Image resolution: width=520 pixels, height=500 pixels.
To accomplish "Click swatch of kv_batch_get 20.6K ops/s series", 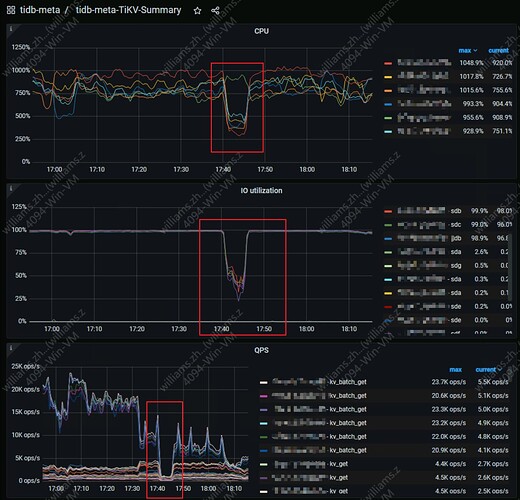I will (x=264, y=396).
